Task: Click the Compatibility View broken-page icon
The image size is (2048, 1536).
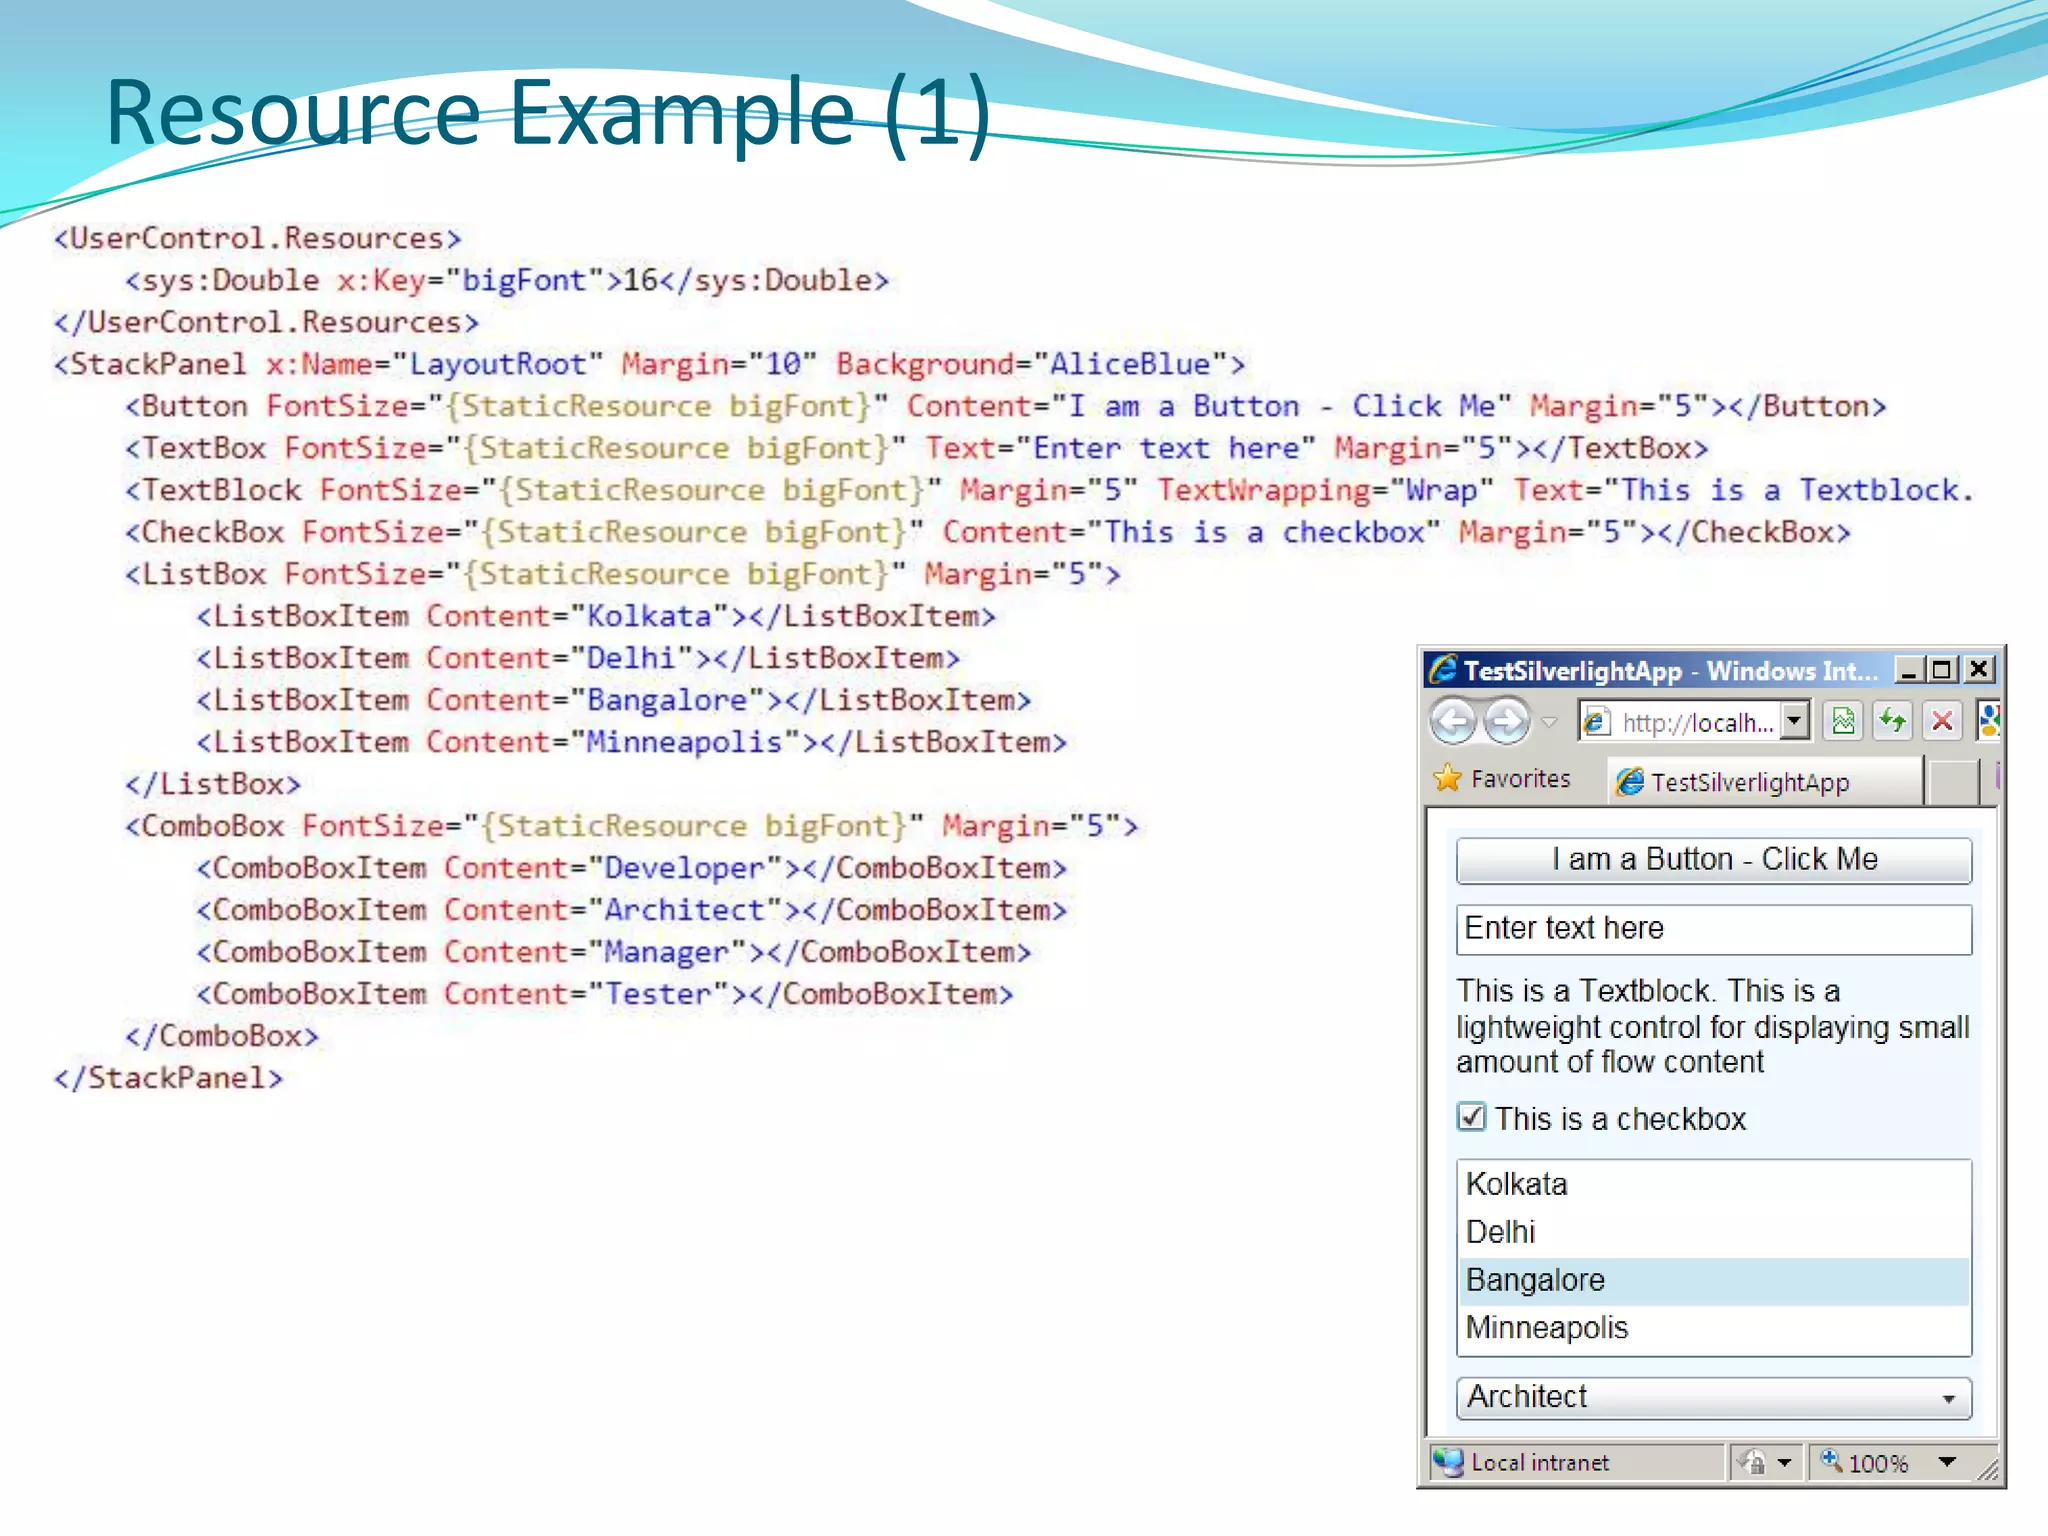Action: (1843, 721)
